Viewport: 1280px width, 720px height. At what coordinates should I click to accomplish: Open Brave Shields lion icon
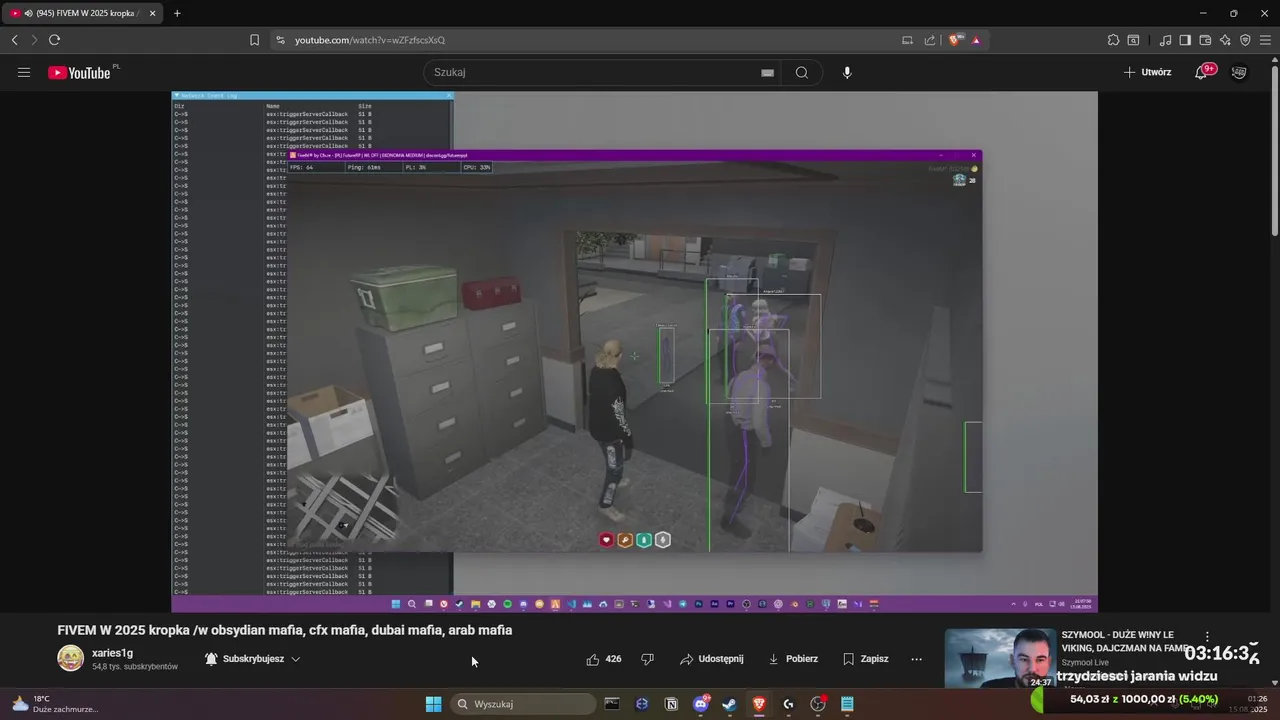pos(955,40)
